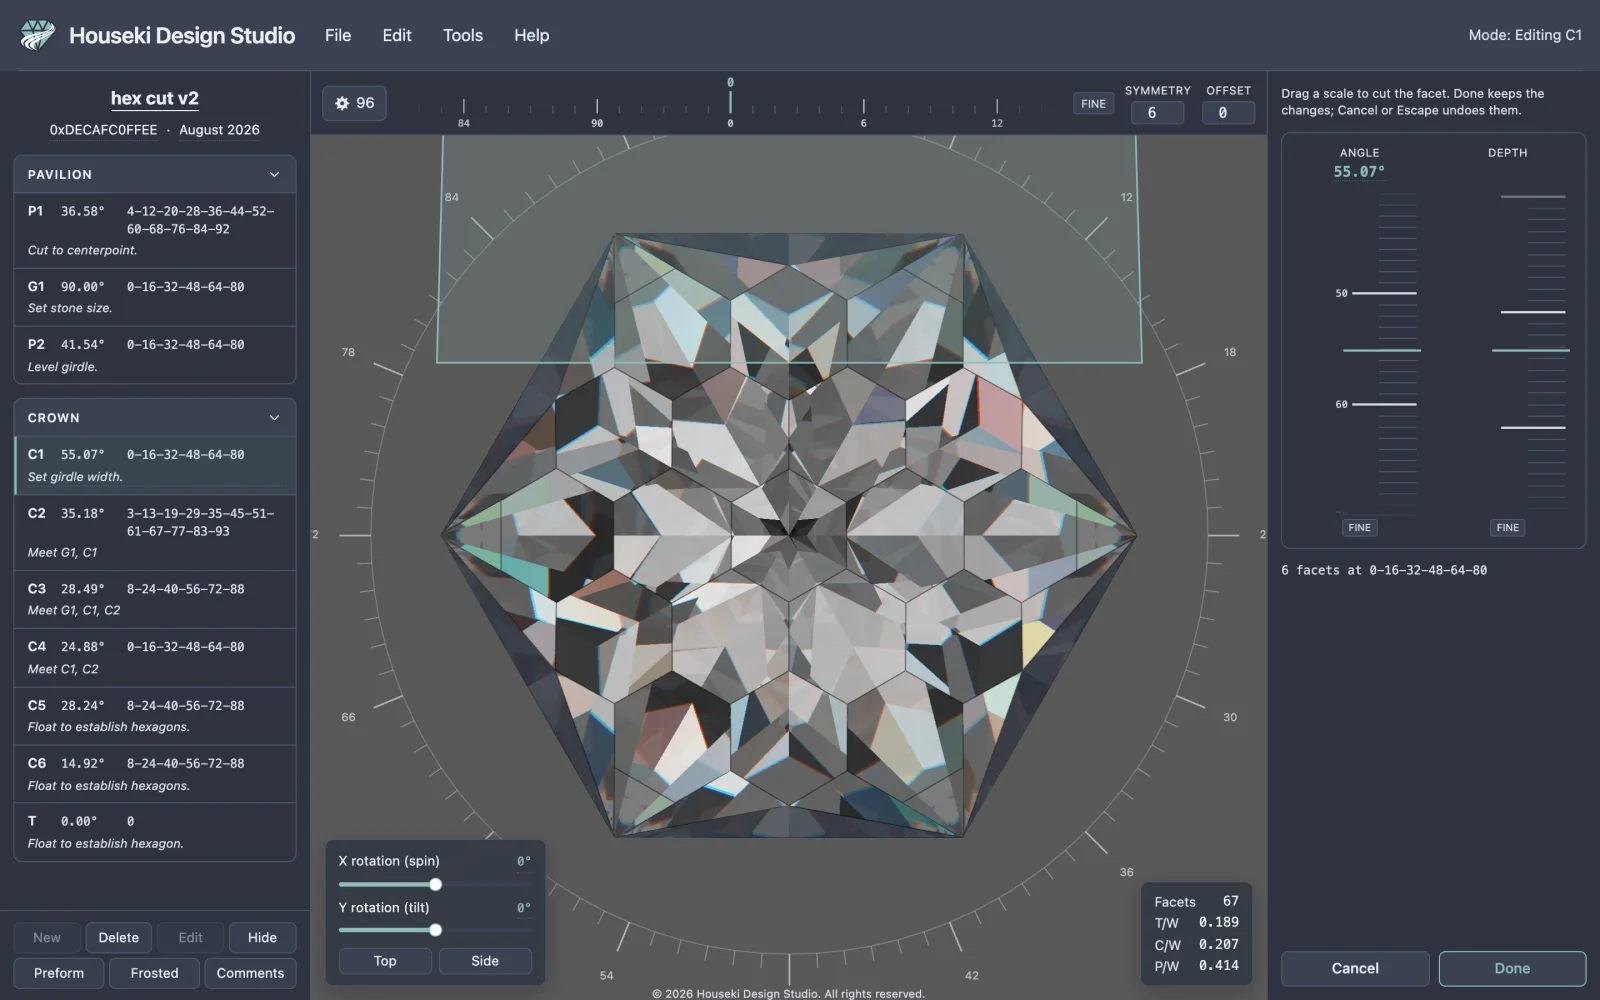This screenshot has height=1000, width=1600.
Task: Open the Help menu
Action: pyautogui.click(x=531, y=35)
